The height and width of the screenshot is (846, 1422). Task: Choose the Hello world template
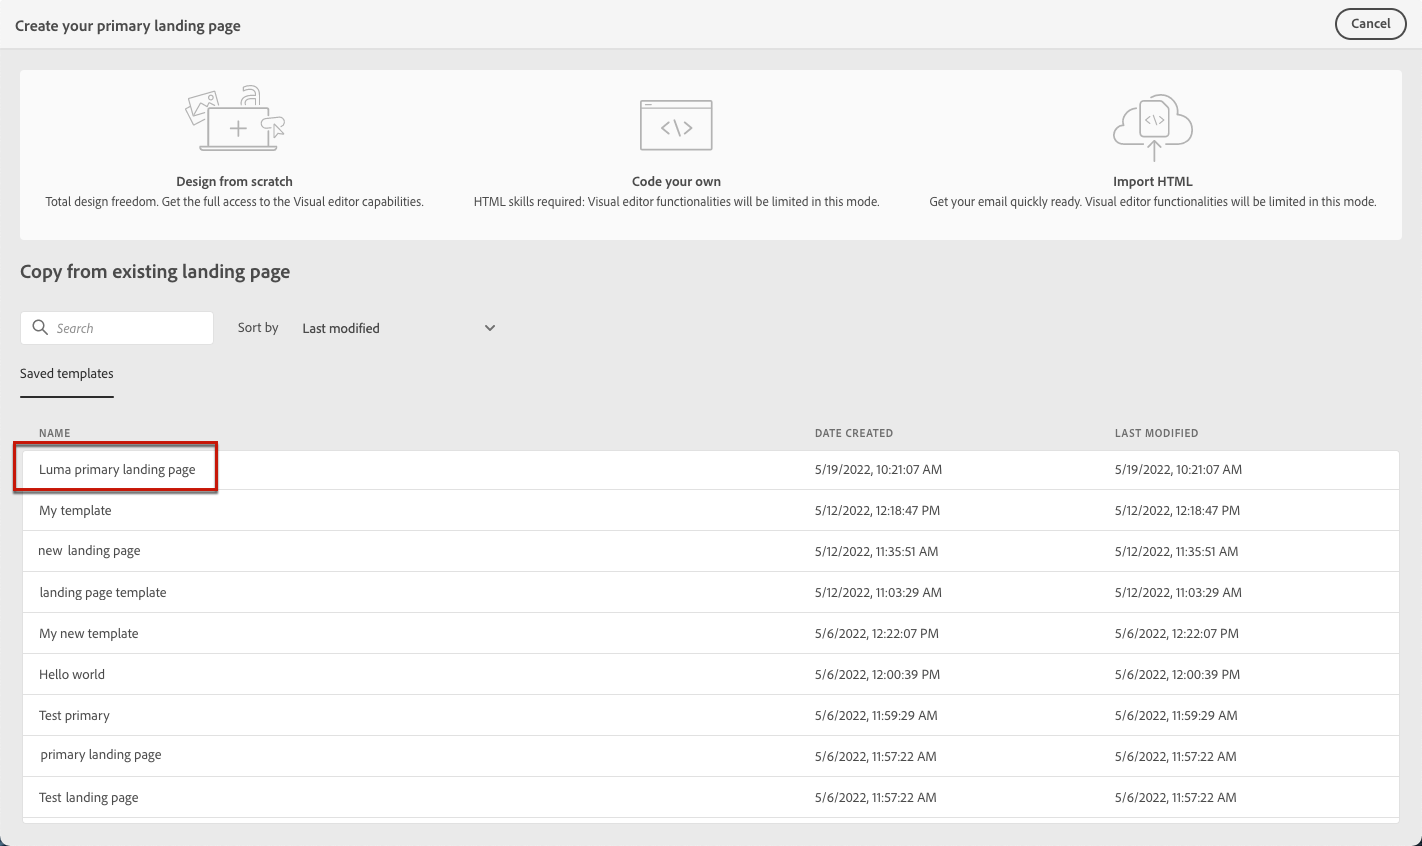click(x=72, y=675)
